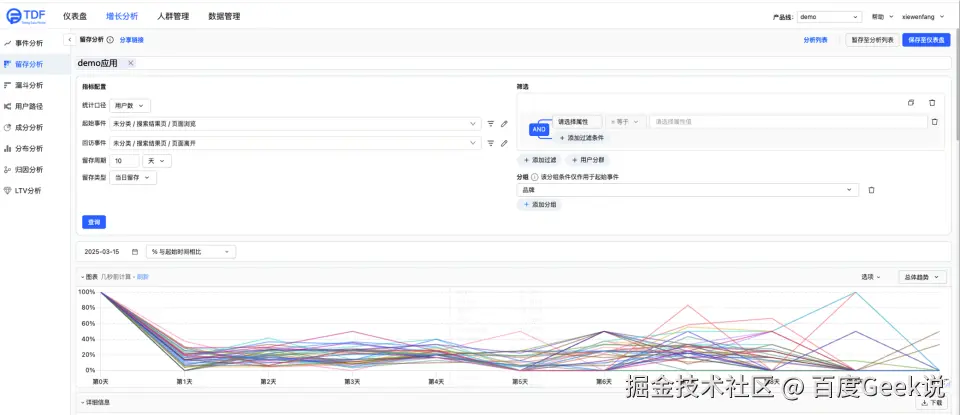960x415 pixels.
Task: Click the 添加分组 button
Action: click(x=539, y=204)
